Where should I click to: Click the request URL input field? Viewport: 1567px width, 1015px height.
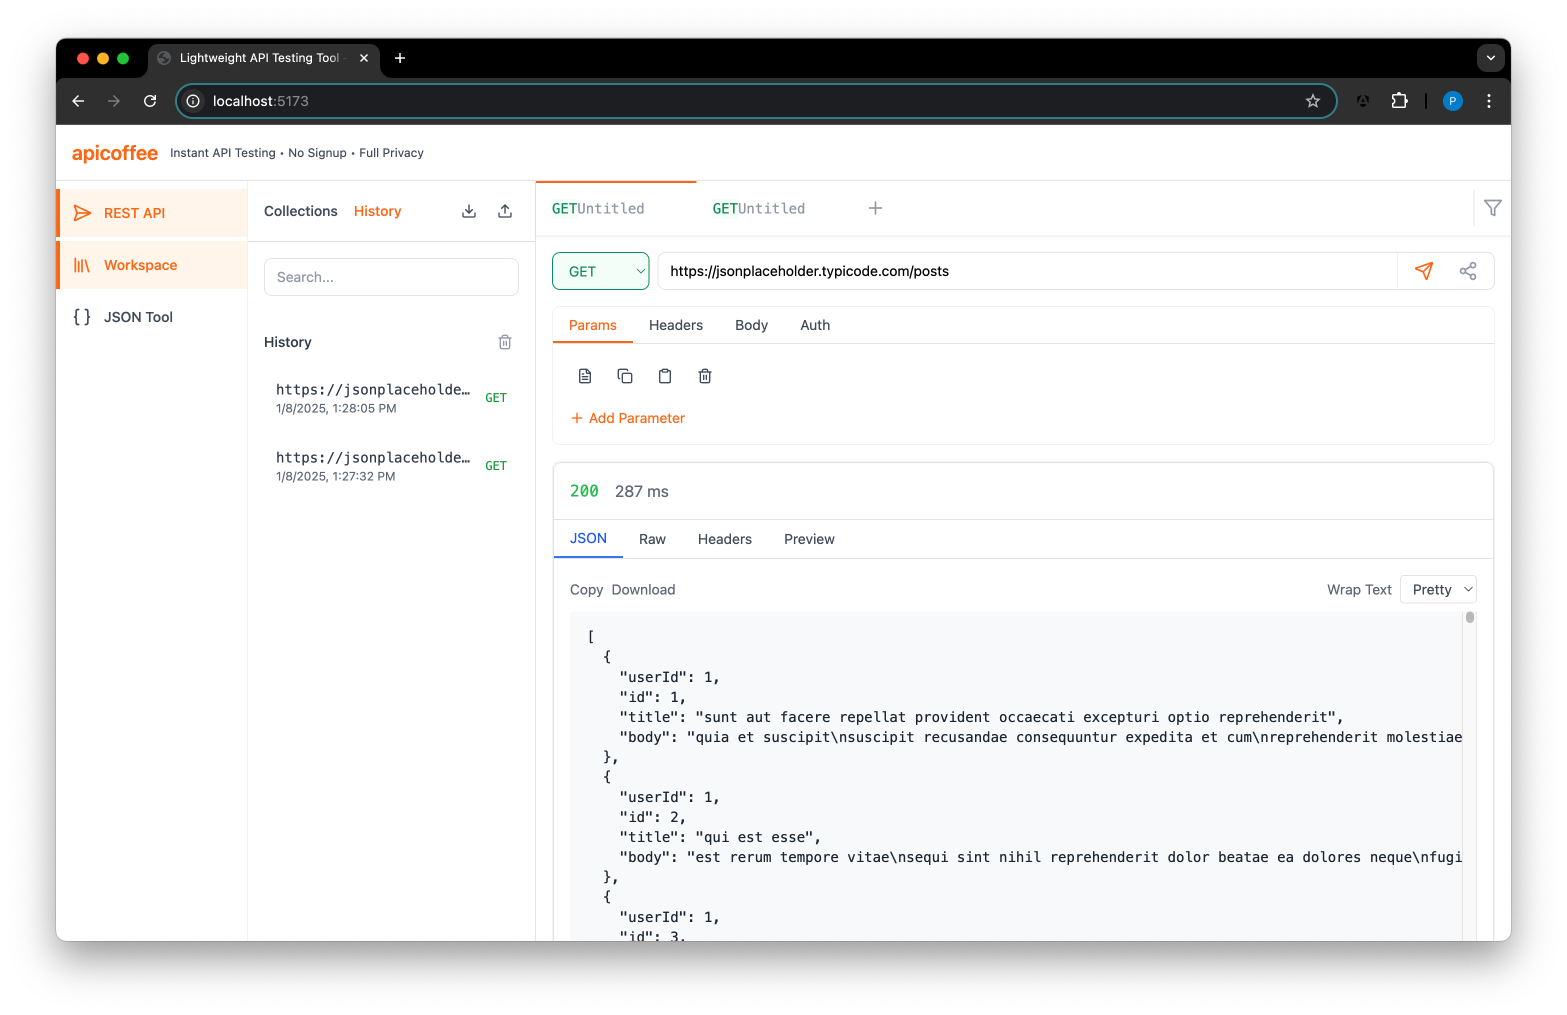coord(1027,271)
